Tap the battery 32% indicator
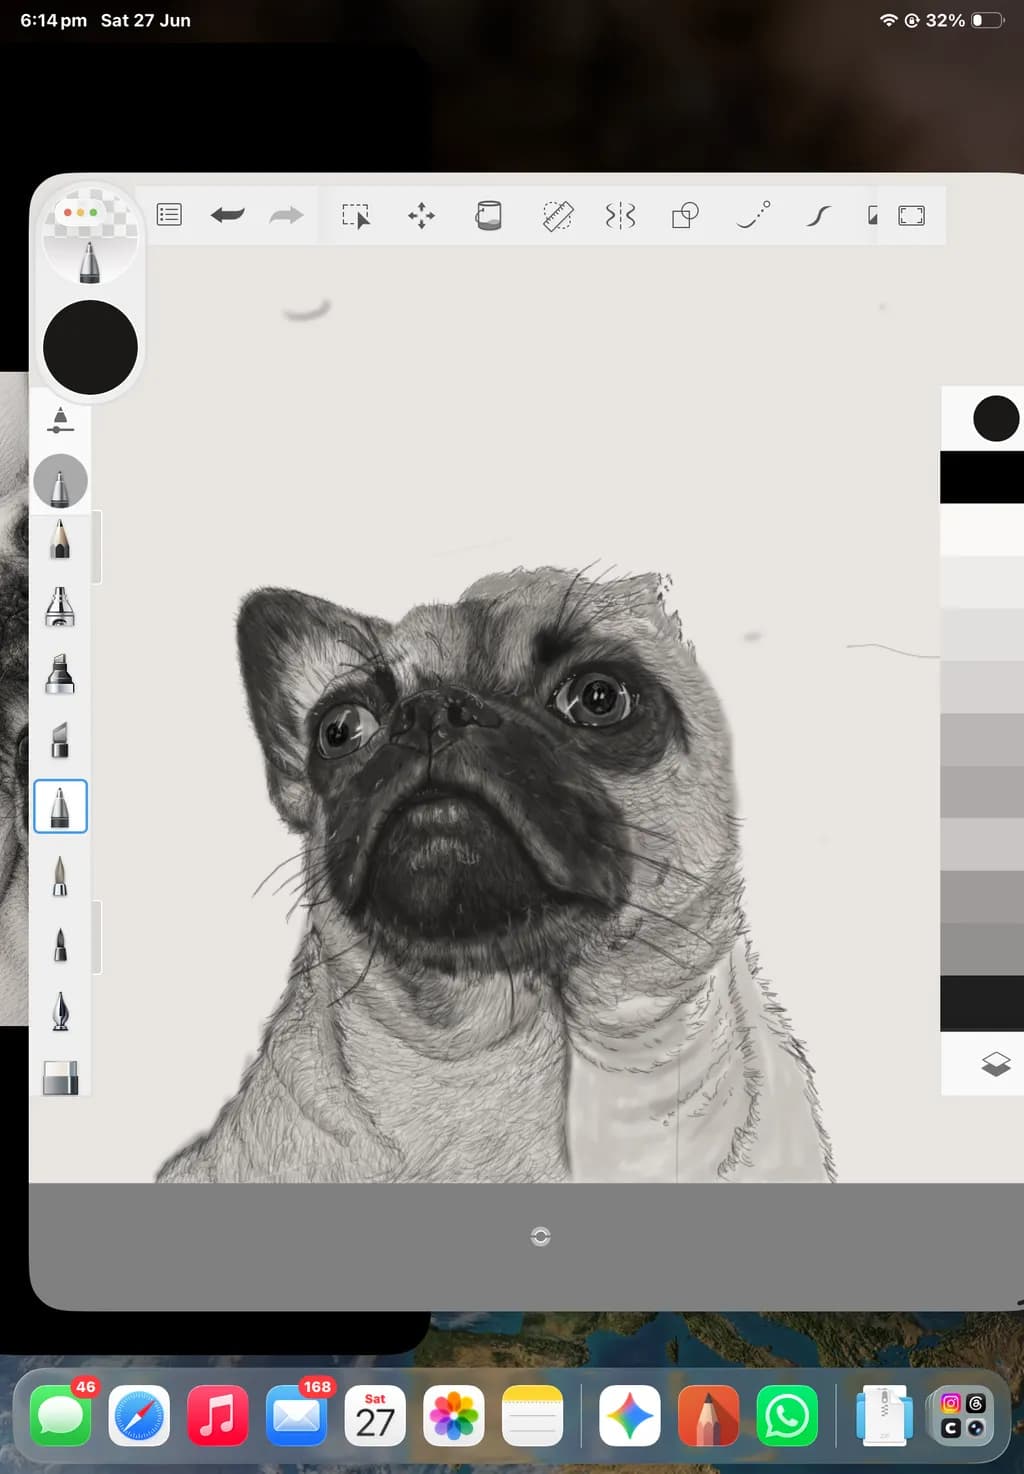Image resolution: width=1024 pixels, height=1474 pixels. pos(964,20)
